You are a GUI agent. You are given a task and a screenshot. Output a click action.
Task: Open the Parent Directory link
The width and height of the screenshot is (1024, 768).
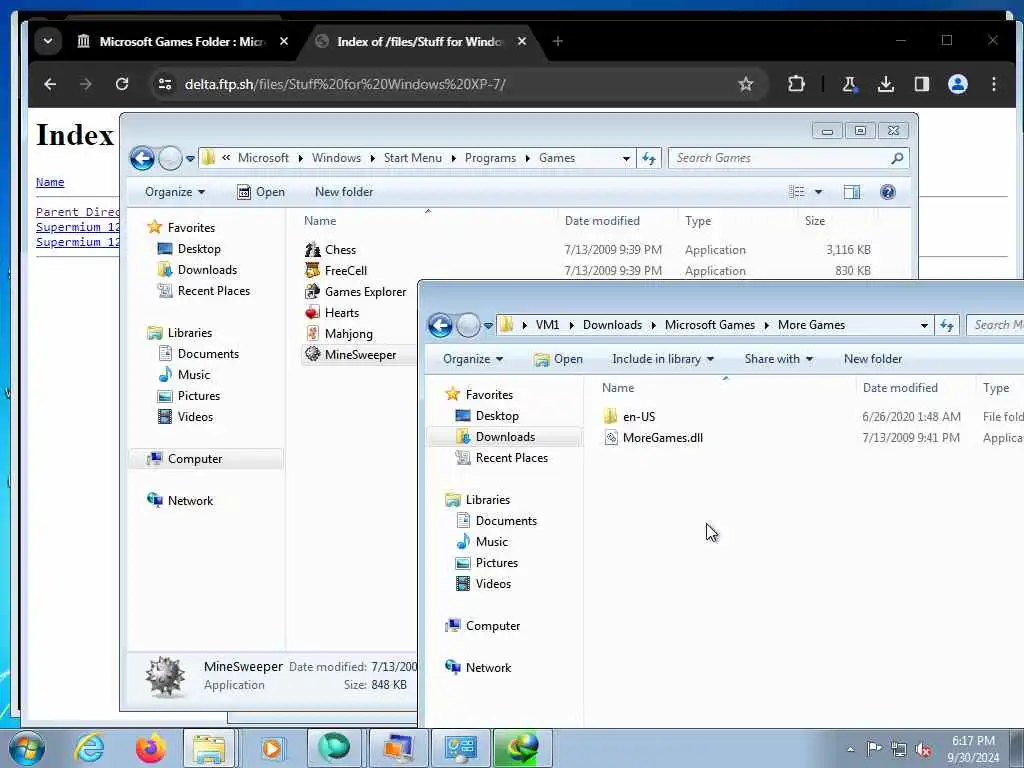coord(78,212)
